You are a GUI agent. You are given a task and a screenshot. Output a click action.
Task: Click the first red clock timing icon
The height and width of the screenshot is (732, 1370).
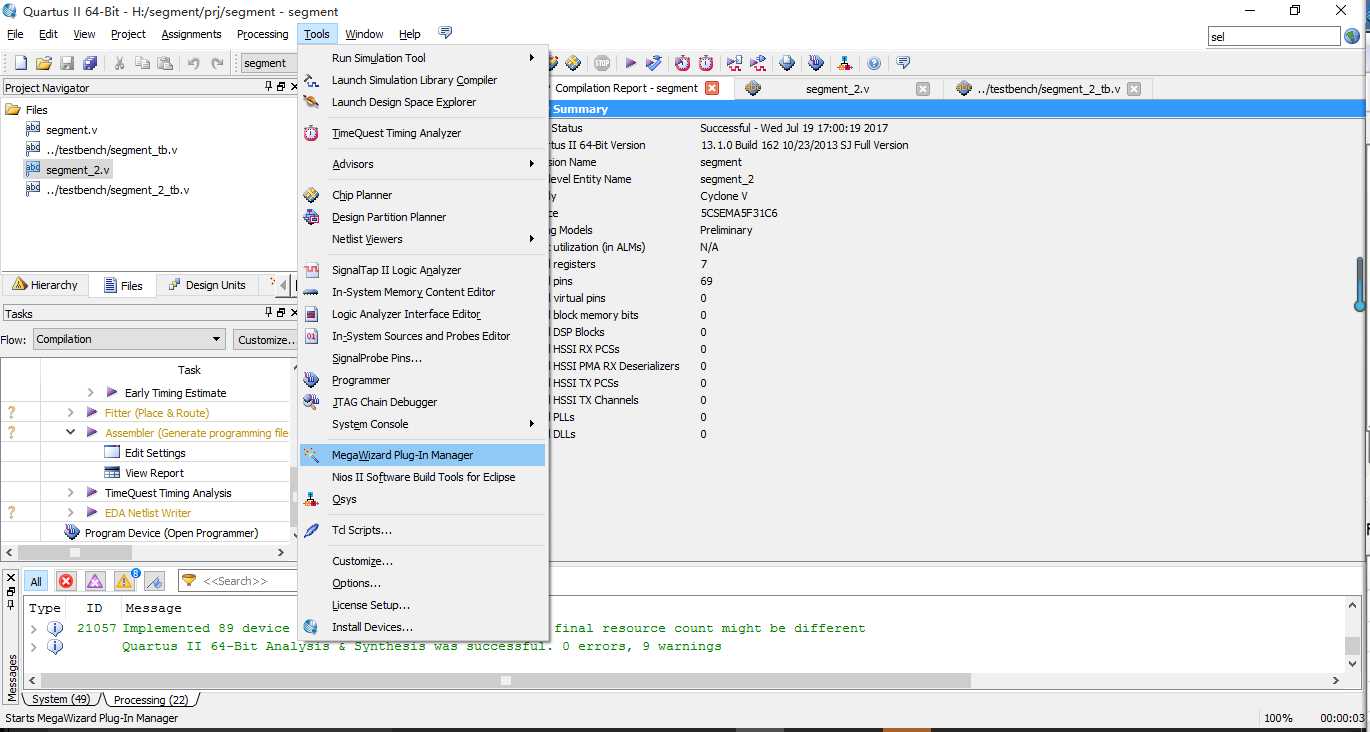pyautogui.click(x=682, y=63)
